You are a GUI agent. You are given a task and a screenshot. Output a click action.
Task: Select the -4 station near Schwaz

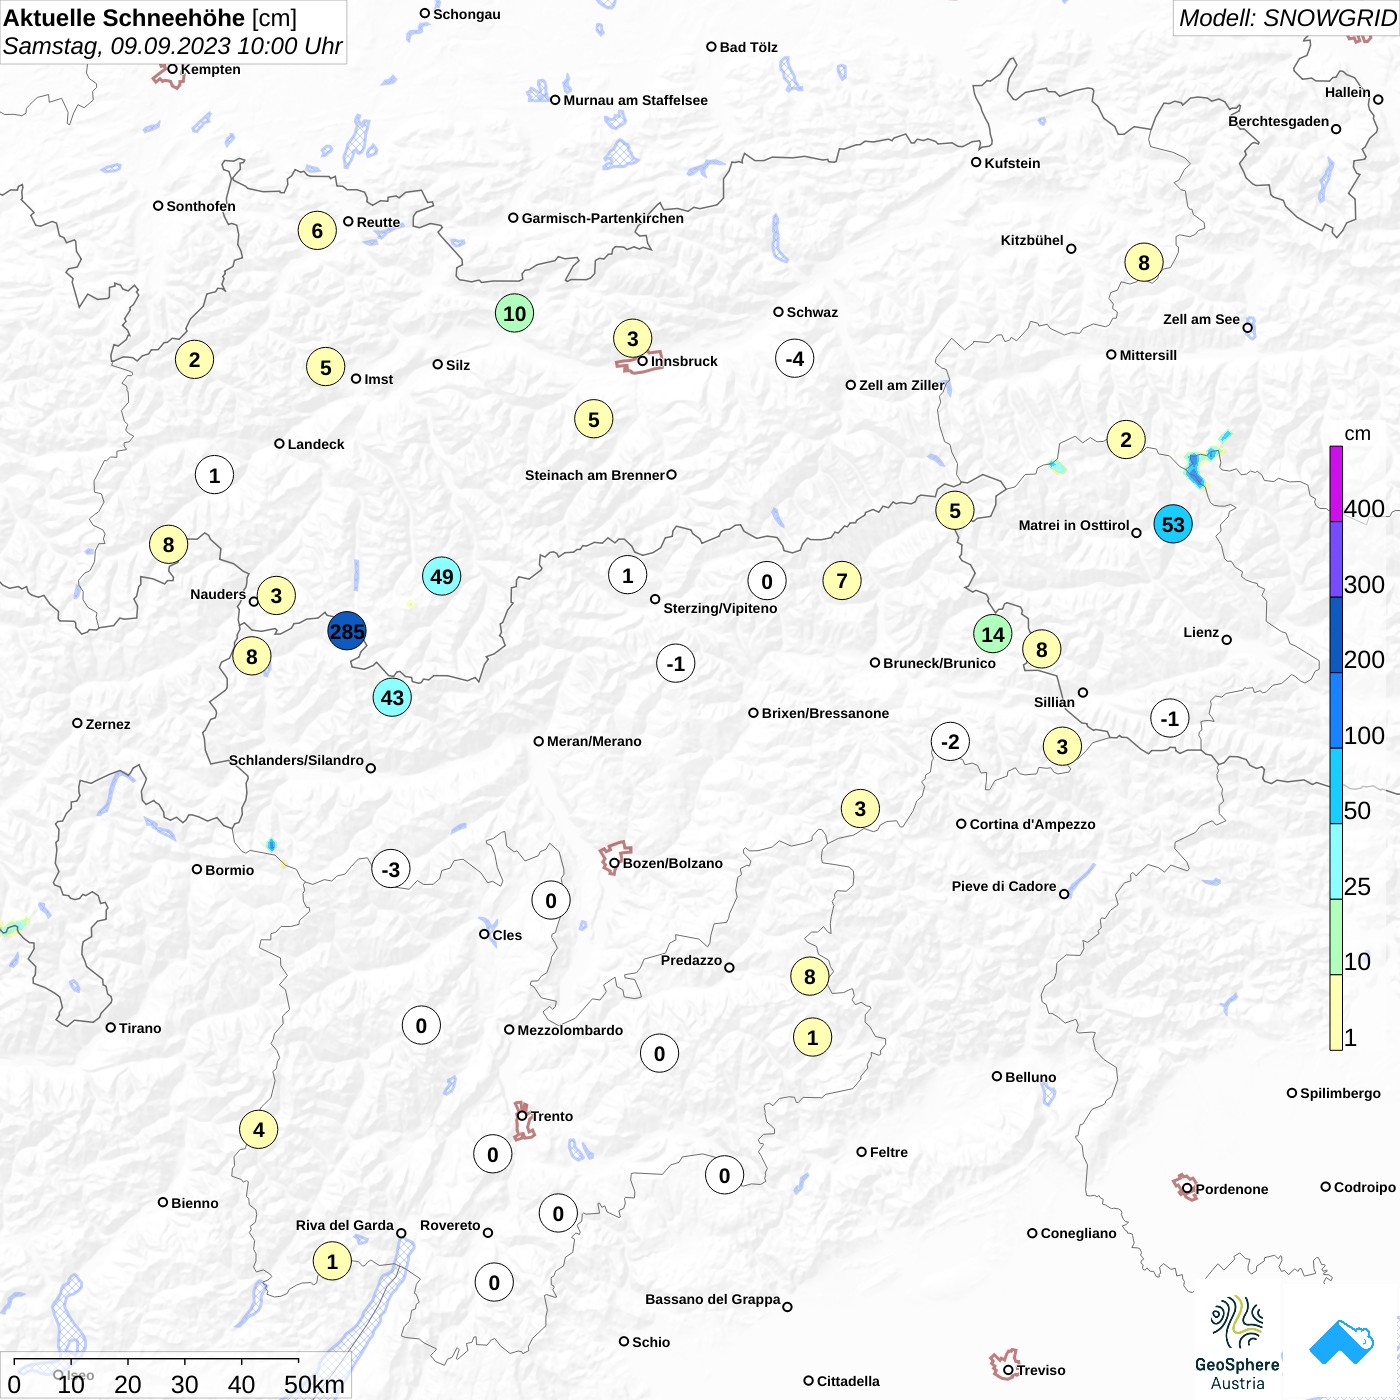(x=794, y=358)
